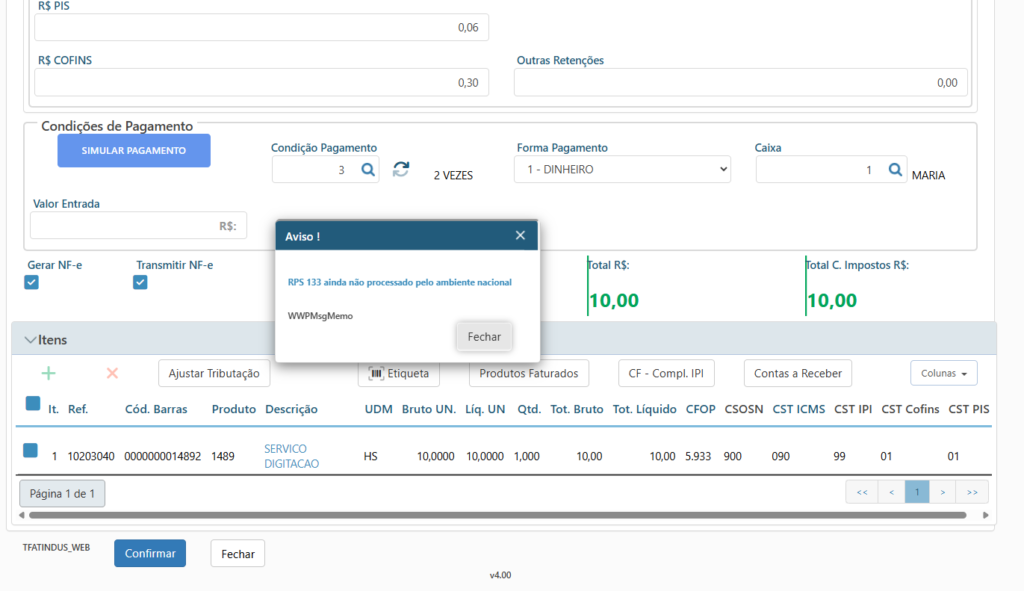The width and height of the screenshot is (1024, 591).
Task: Click the Etiqueta barcode button
Action: coord(399,373)
